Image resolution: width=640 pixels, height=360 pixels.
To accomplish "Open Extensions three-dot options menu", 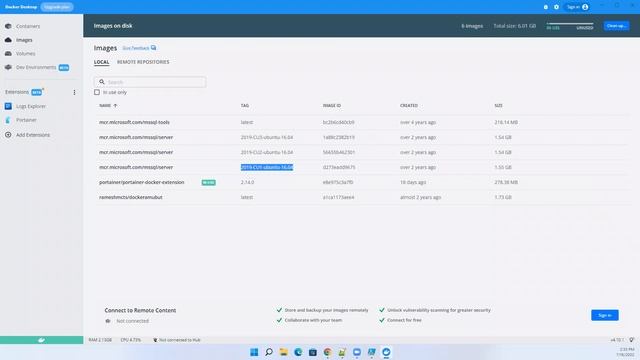I will pos(74,92).
